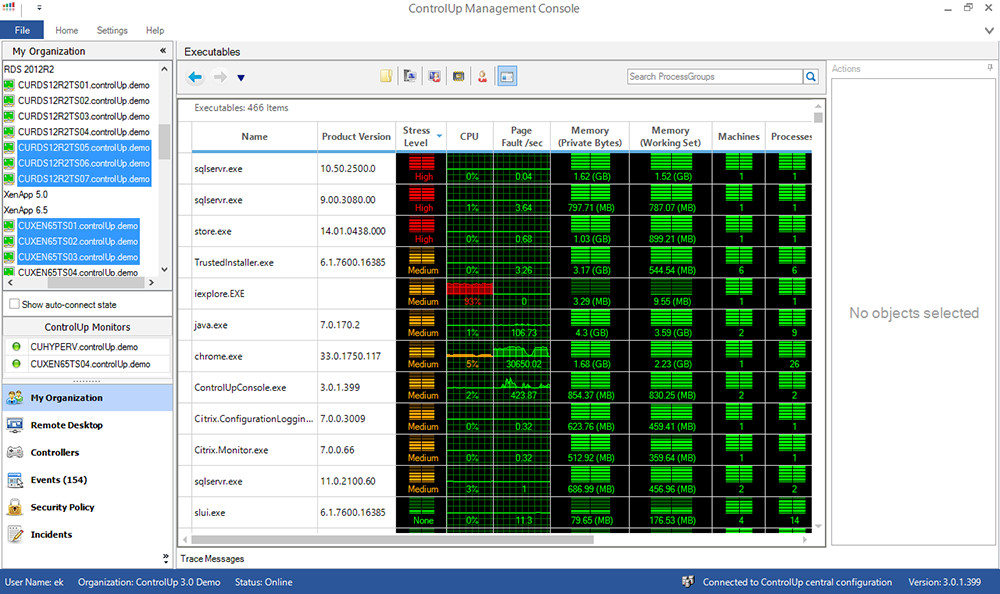Switch to the computers view toolbar icon

coord(410,77)
